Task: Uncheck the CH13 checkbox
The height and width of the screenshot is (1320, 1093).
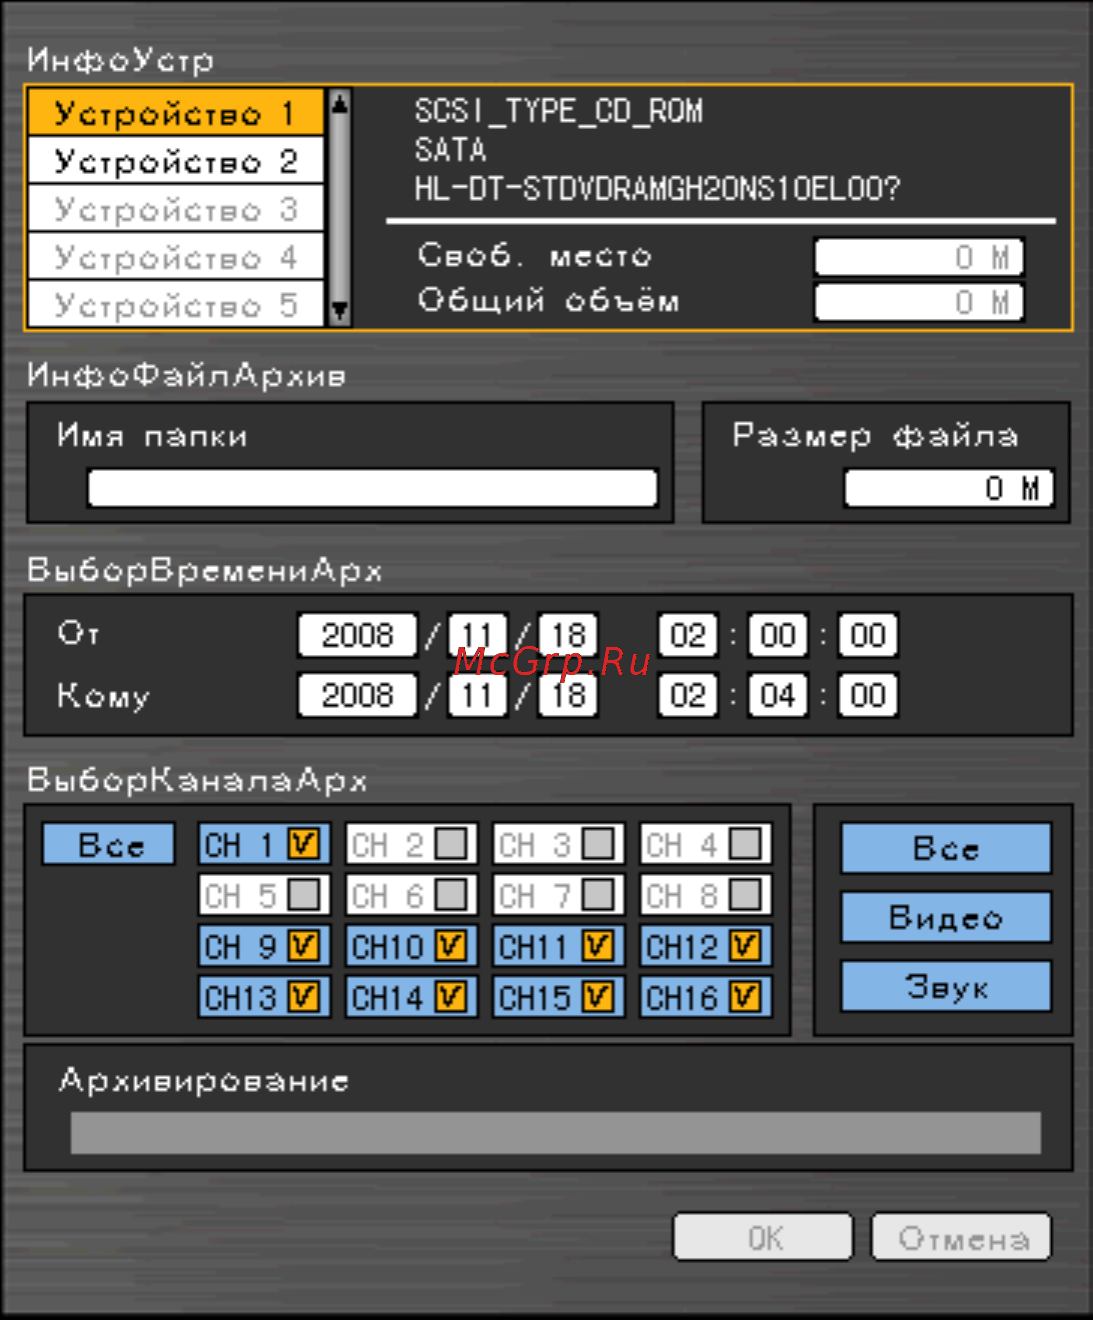Action: [303, 996]
